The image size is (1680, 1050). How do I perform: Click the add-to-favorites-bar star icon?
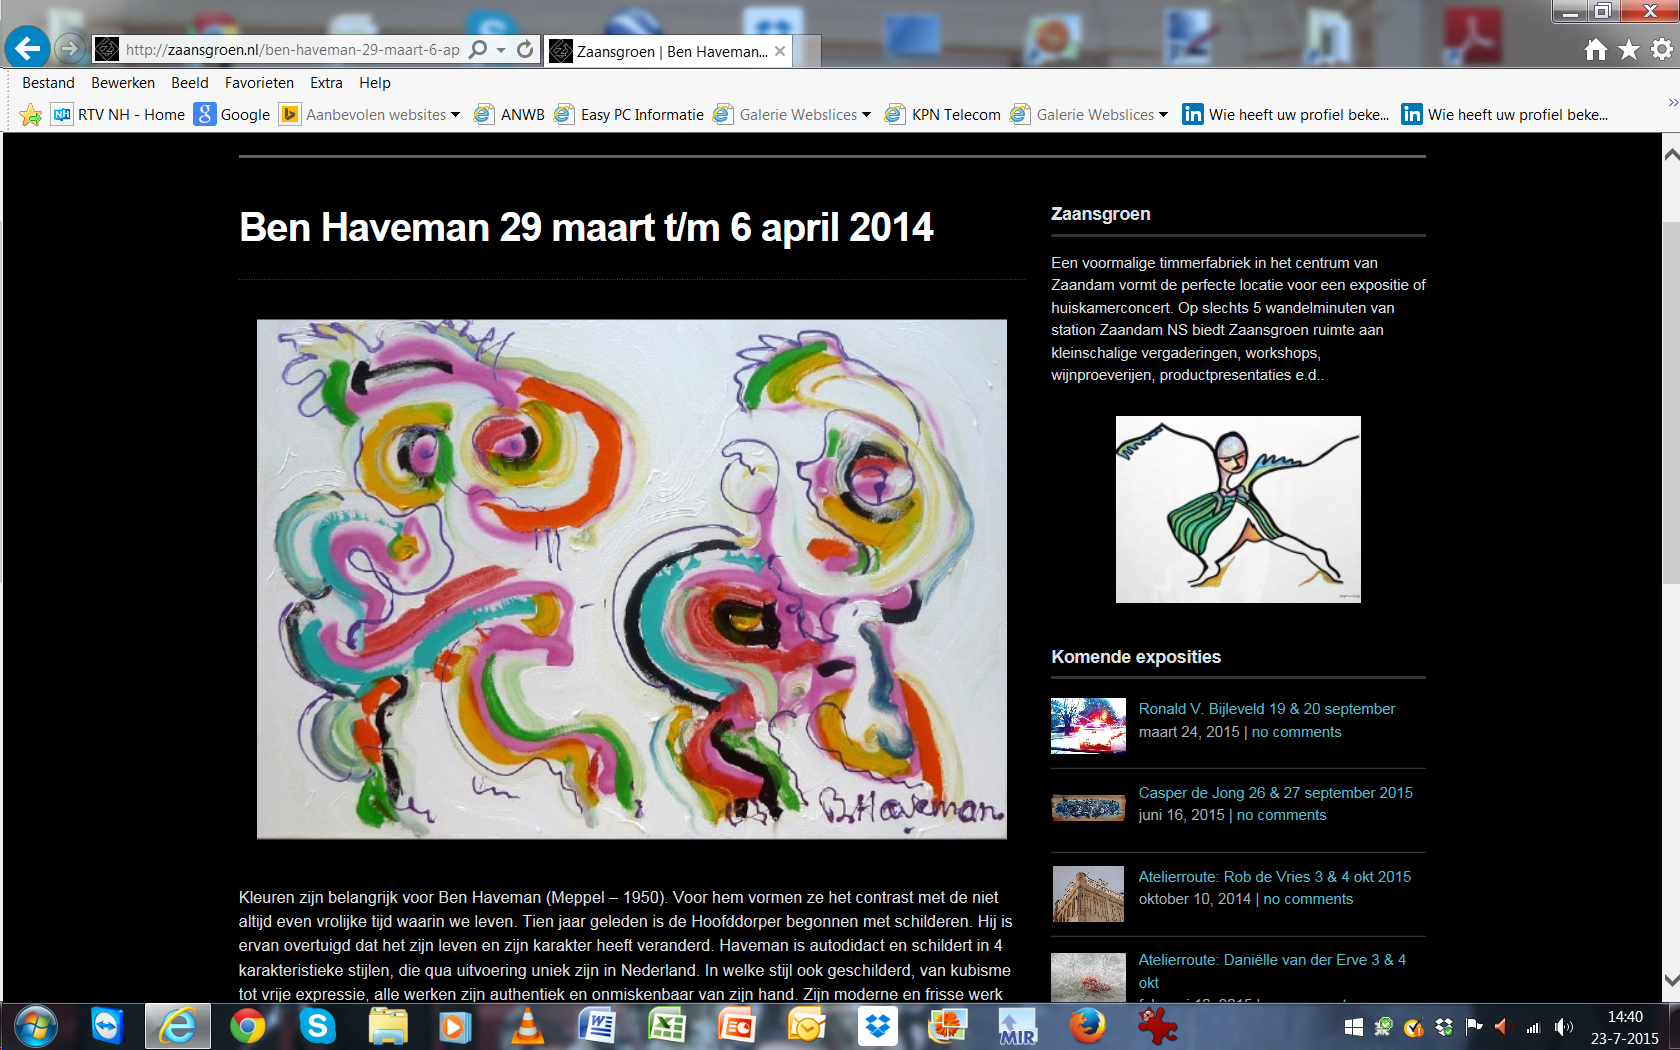point(31,115)
